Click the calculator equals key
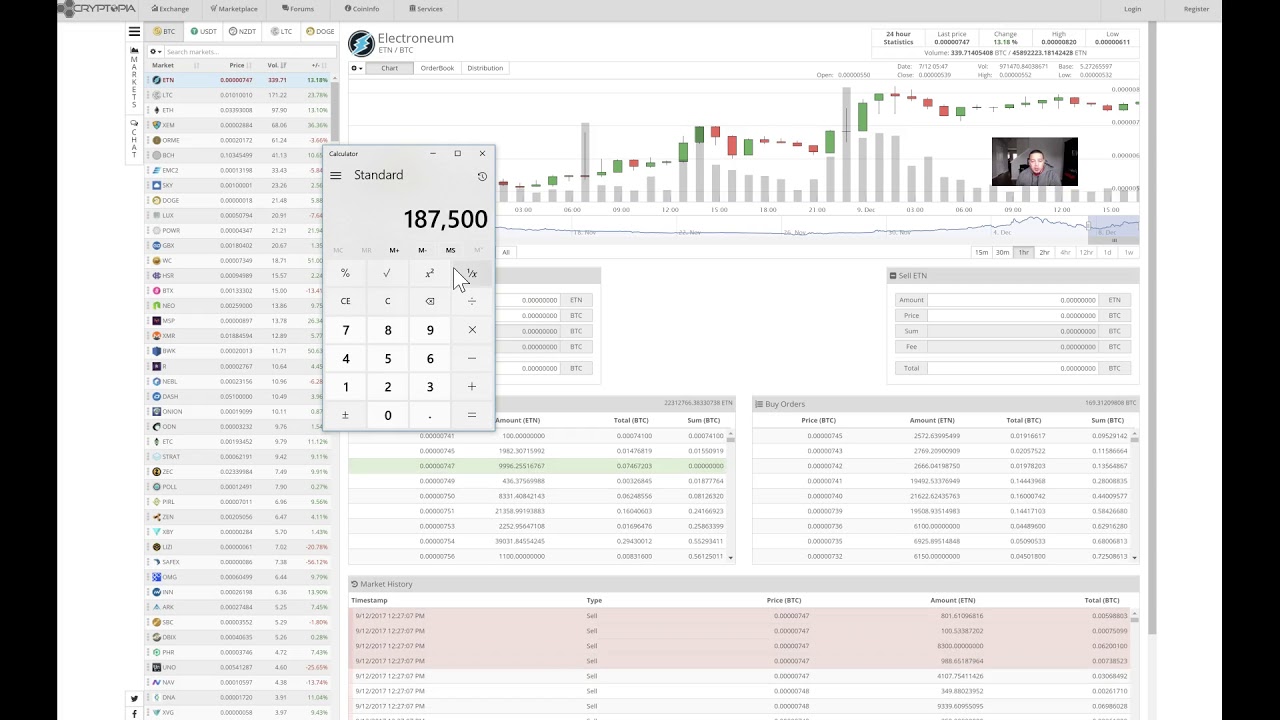The height and width of the screenshot is (720, 1280). (472, 415)
